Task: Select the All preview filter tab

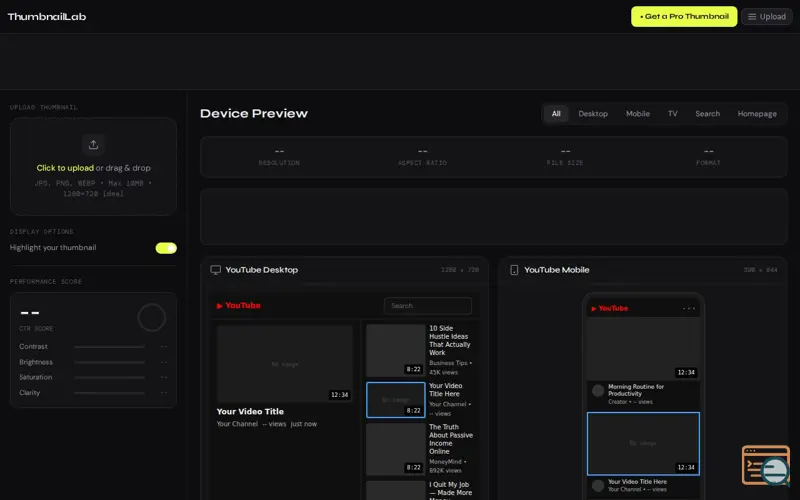Action: coord(556,114)
